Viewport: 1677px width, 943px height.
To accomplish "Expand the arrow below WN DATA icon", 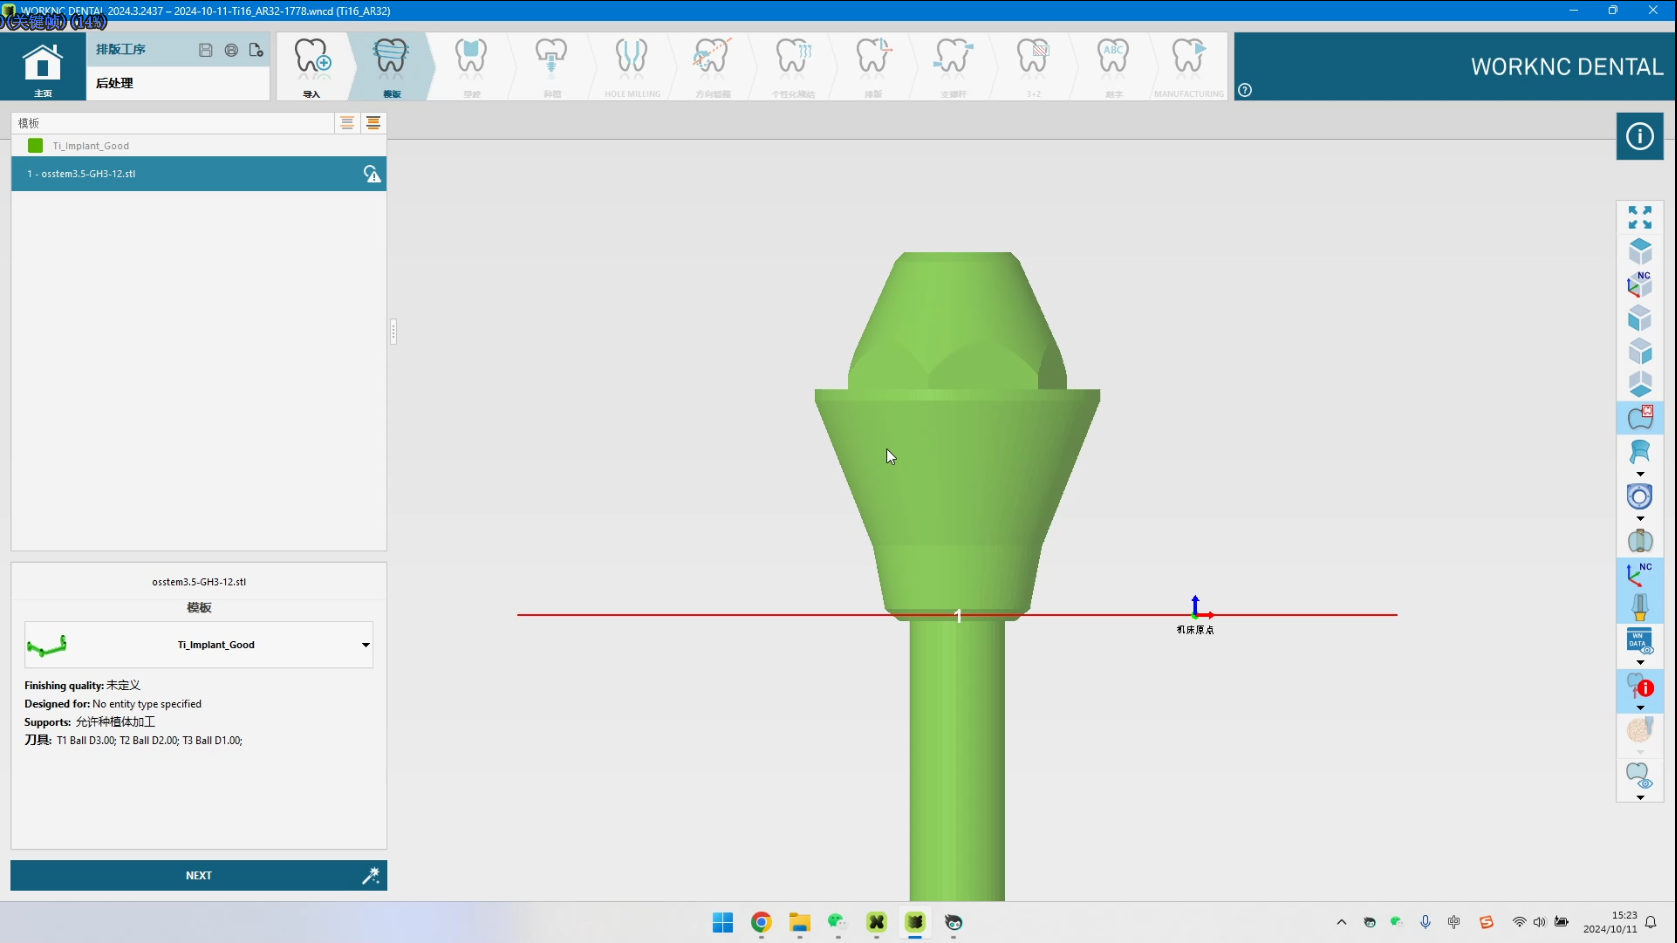I will (1639, 662).
